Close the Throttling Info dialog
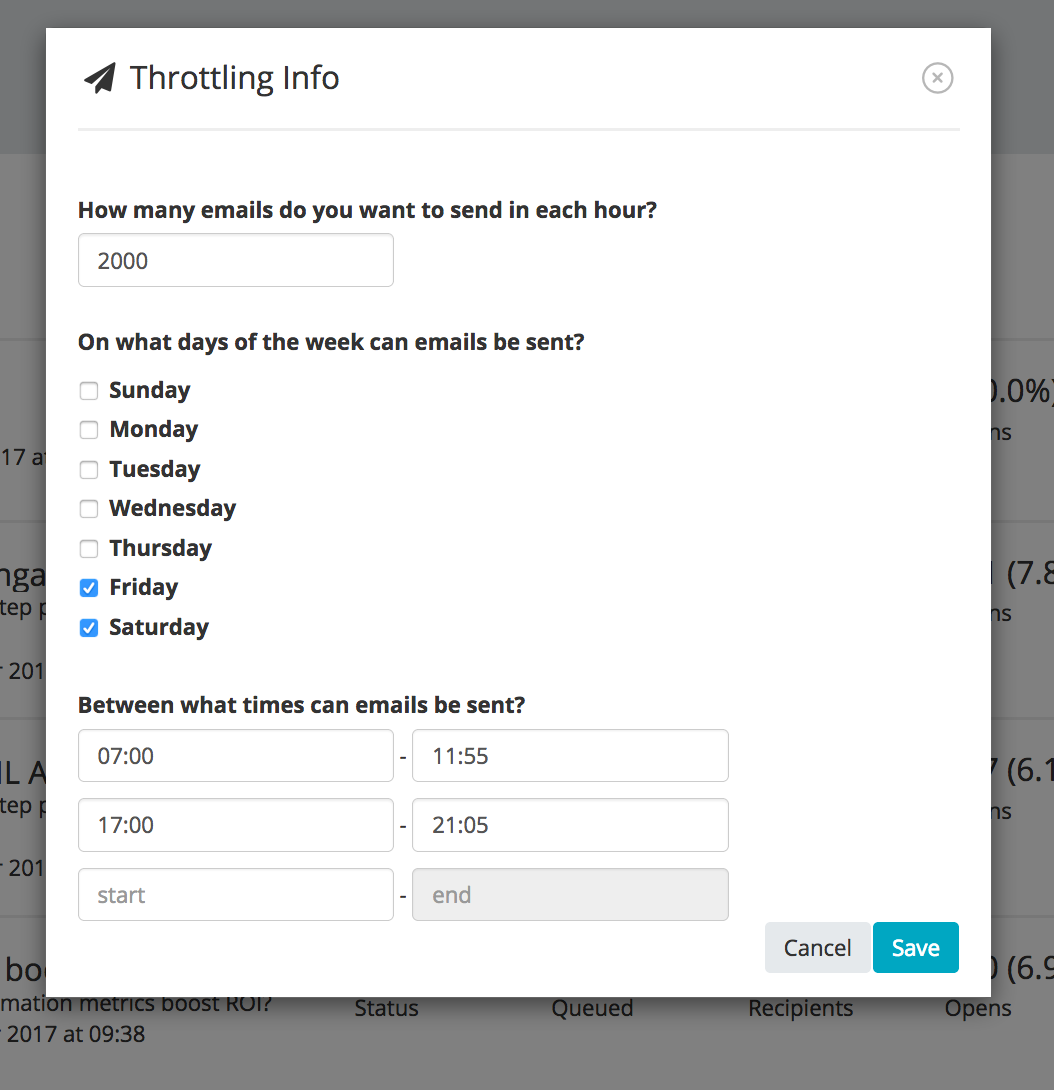The height and width of the screenshot is (1090, 1054). point(937,78)
